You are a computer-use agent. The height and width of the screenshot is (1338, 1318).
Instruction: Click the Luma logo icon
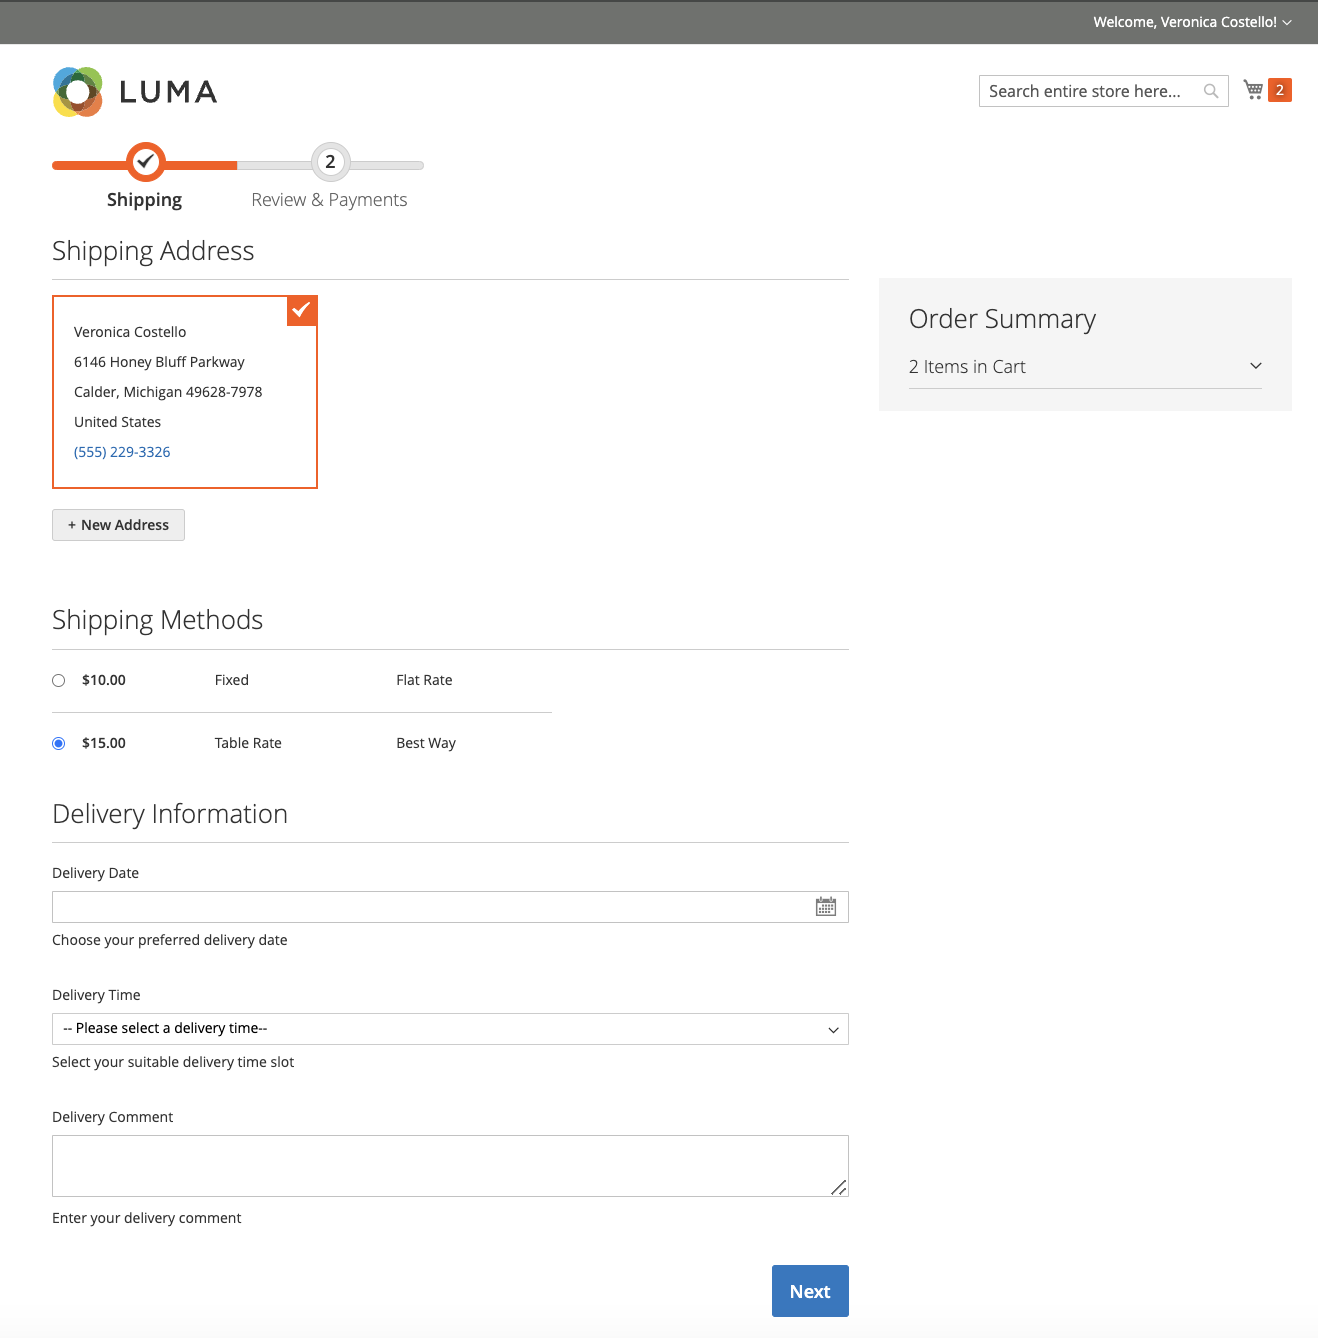coord(78,92)
